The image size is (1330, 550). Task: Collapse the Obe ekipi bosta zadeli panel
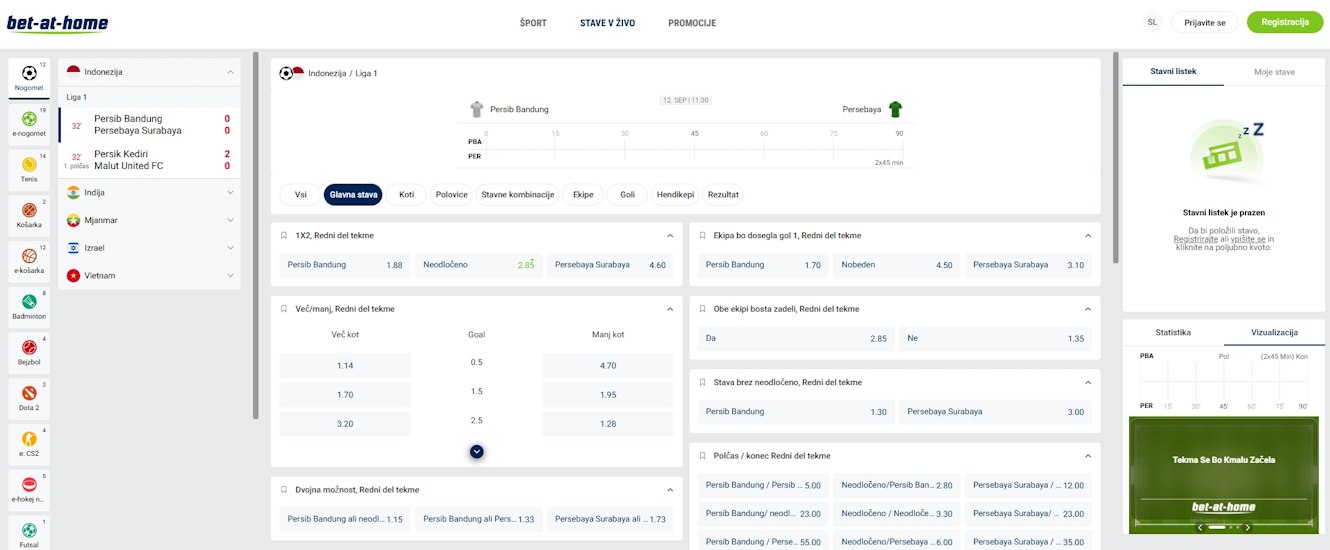click(1088, 309)
